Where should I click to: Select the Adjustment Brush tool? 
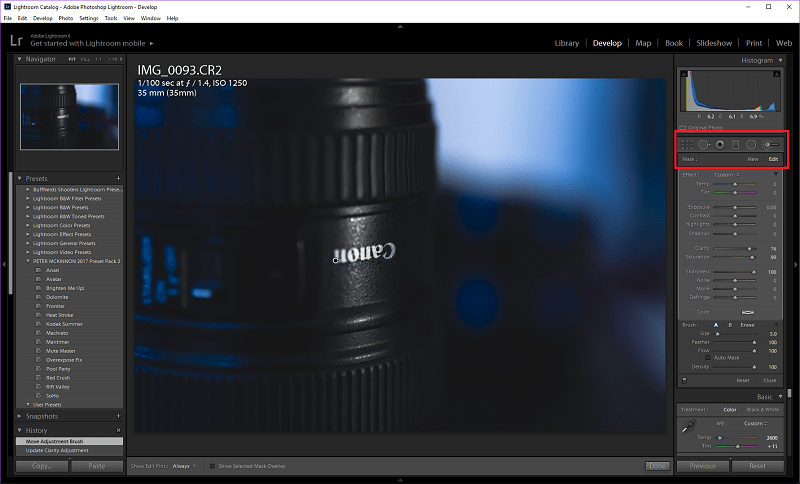[x=770, y=145]
